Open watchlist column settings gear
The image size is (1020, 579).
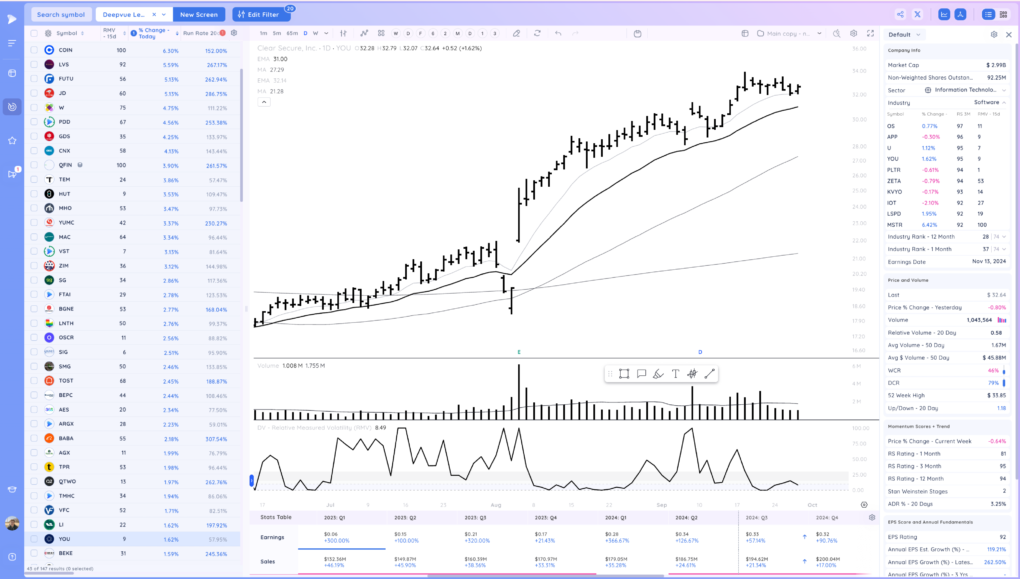[234, 33]
